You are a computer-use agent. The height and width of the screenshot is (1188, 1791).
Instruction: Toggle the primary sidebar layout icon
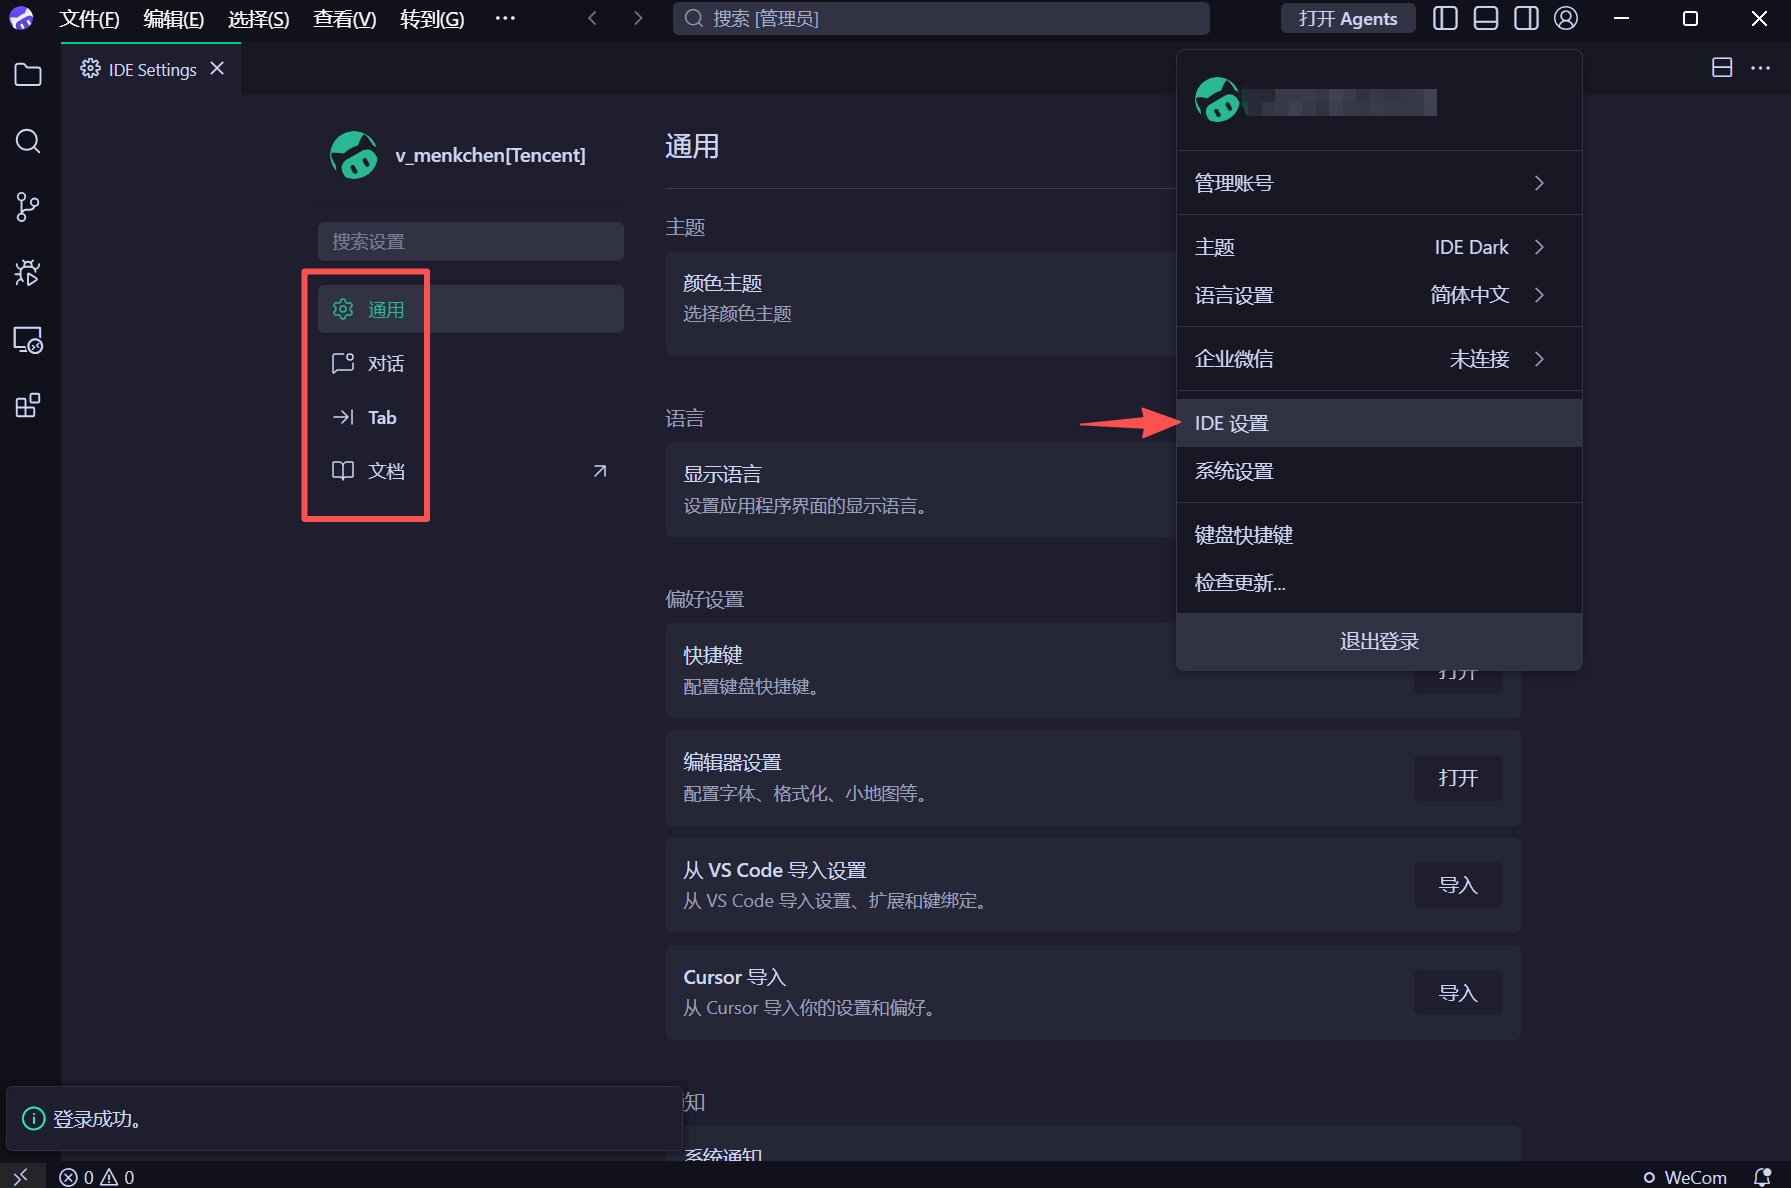(1445, 18)
